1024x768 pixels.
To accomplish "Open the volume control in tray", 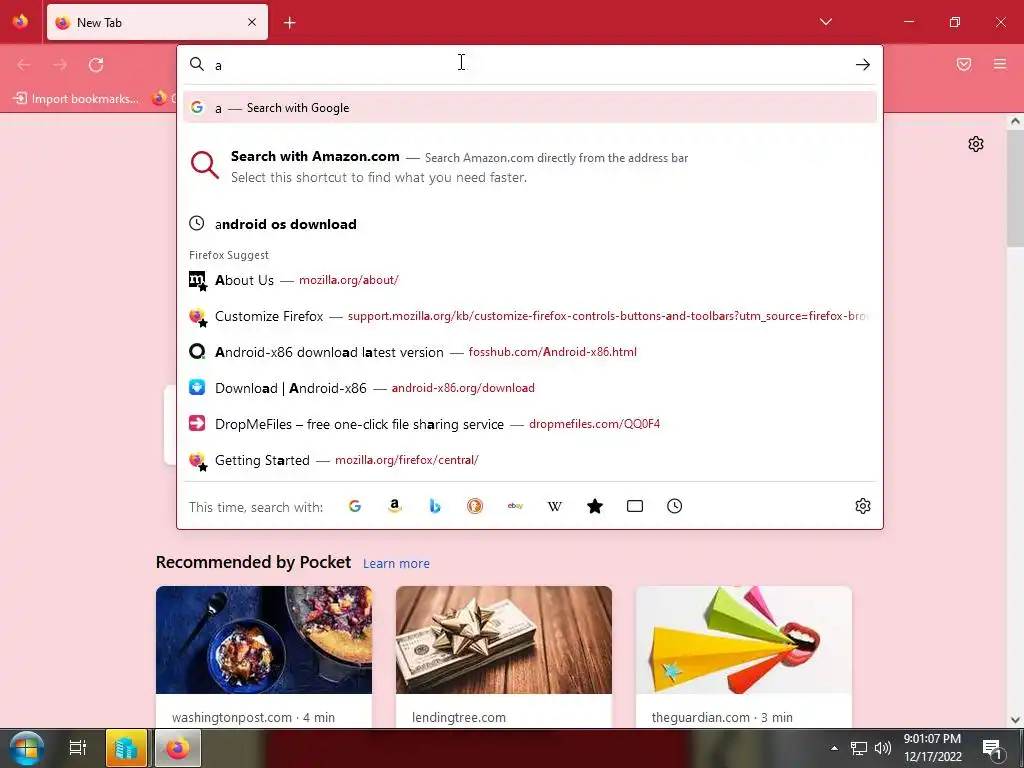I will (883, 748).
